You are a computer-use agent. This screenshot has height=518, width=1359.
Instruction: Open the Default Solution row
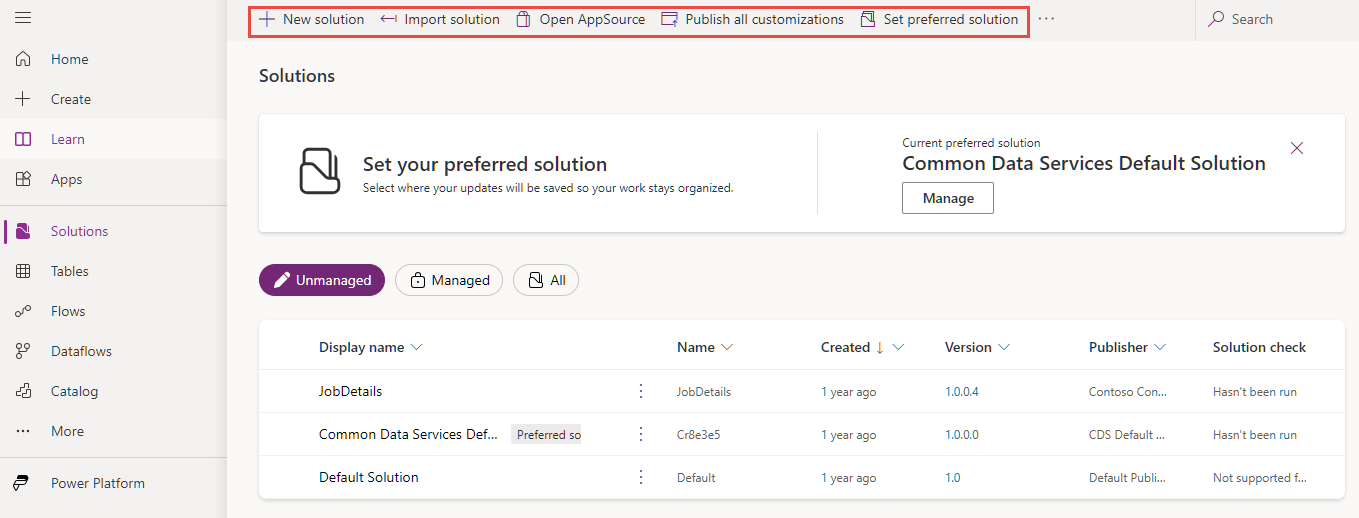(369, 477)
